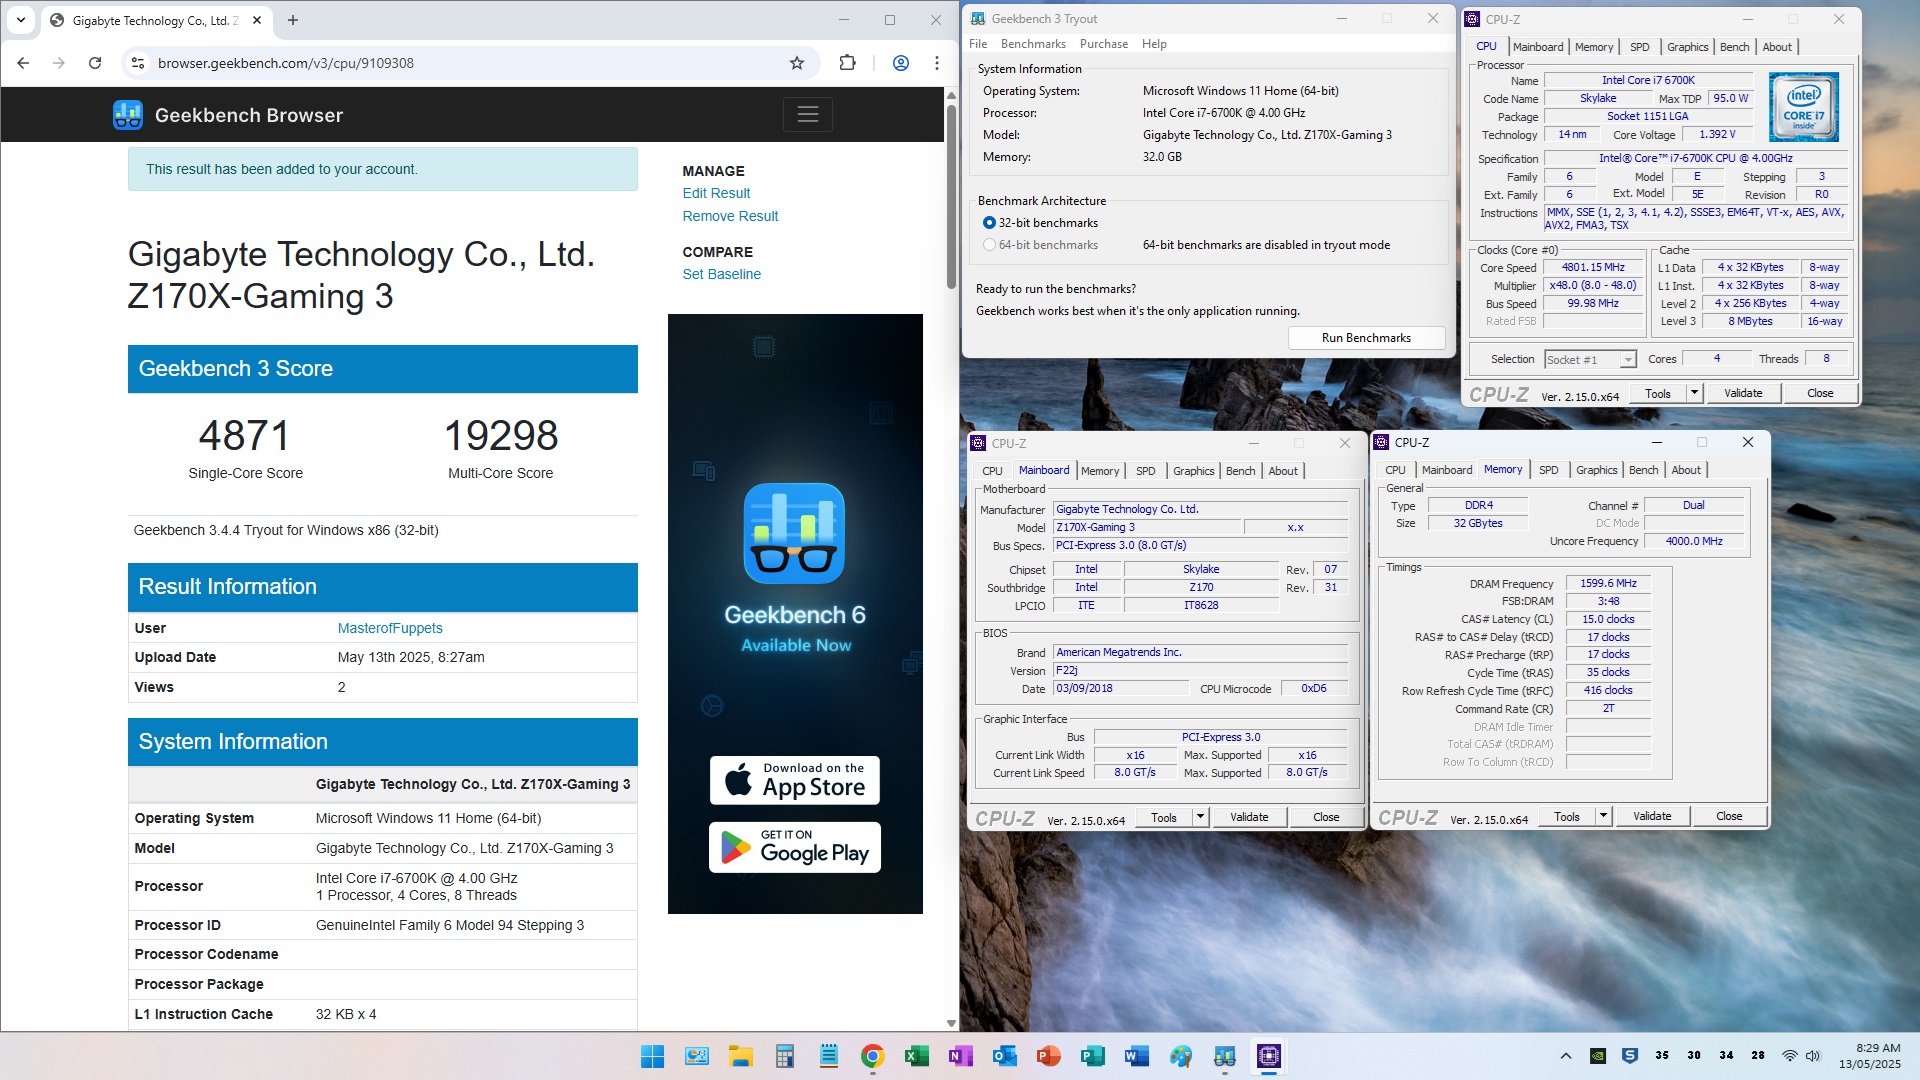Open the Socket #1 selection dropdown
1920x1080 pixels.
pyautogui.click(x=1590, y=360)
